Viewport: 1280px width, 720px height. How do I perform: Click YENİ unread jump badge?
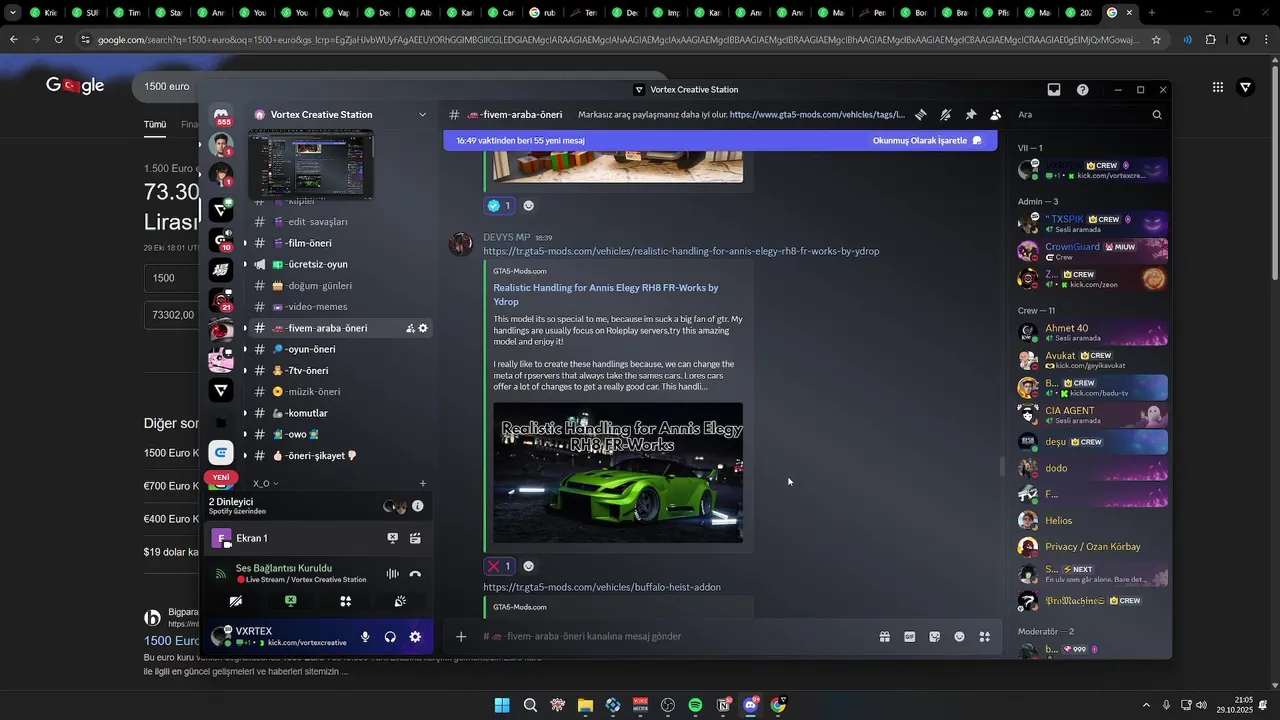[221, 477]
